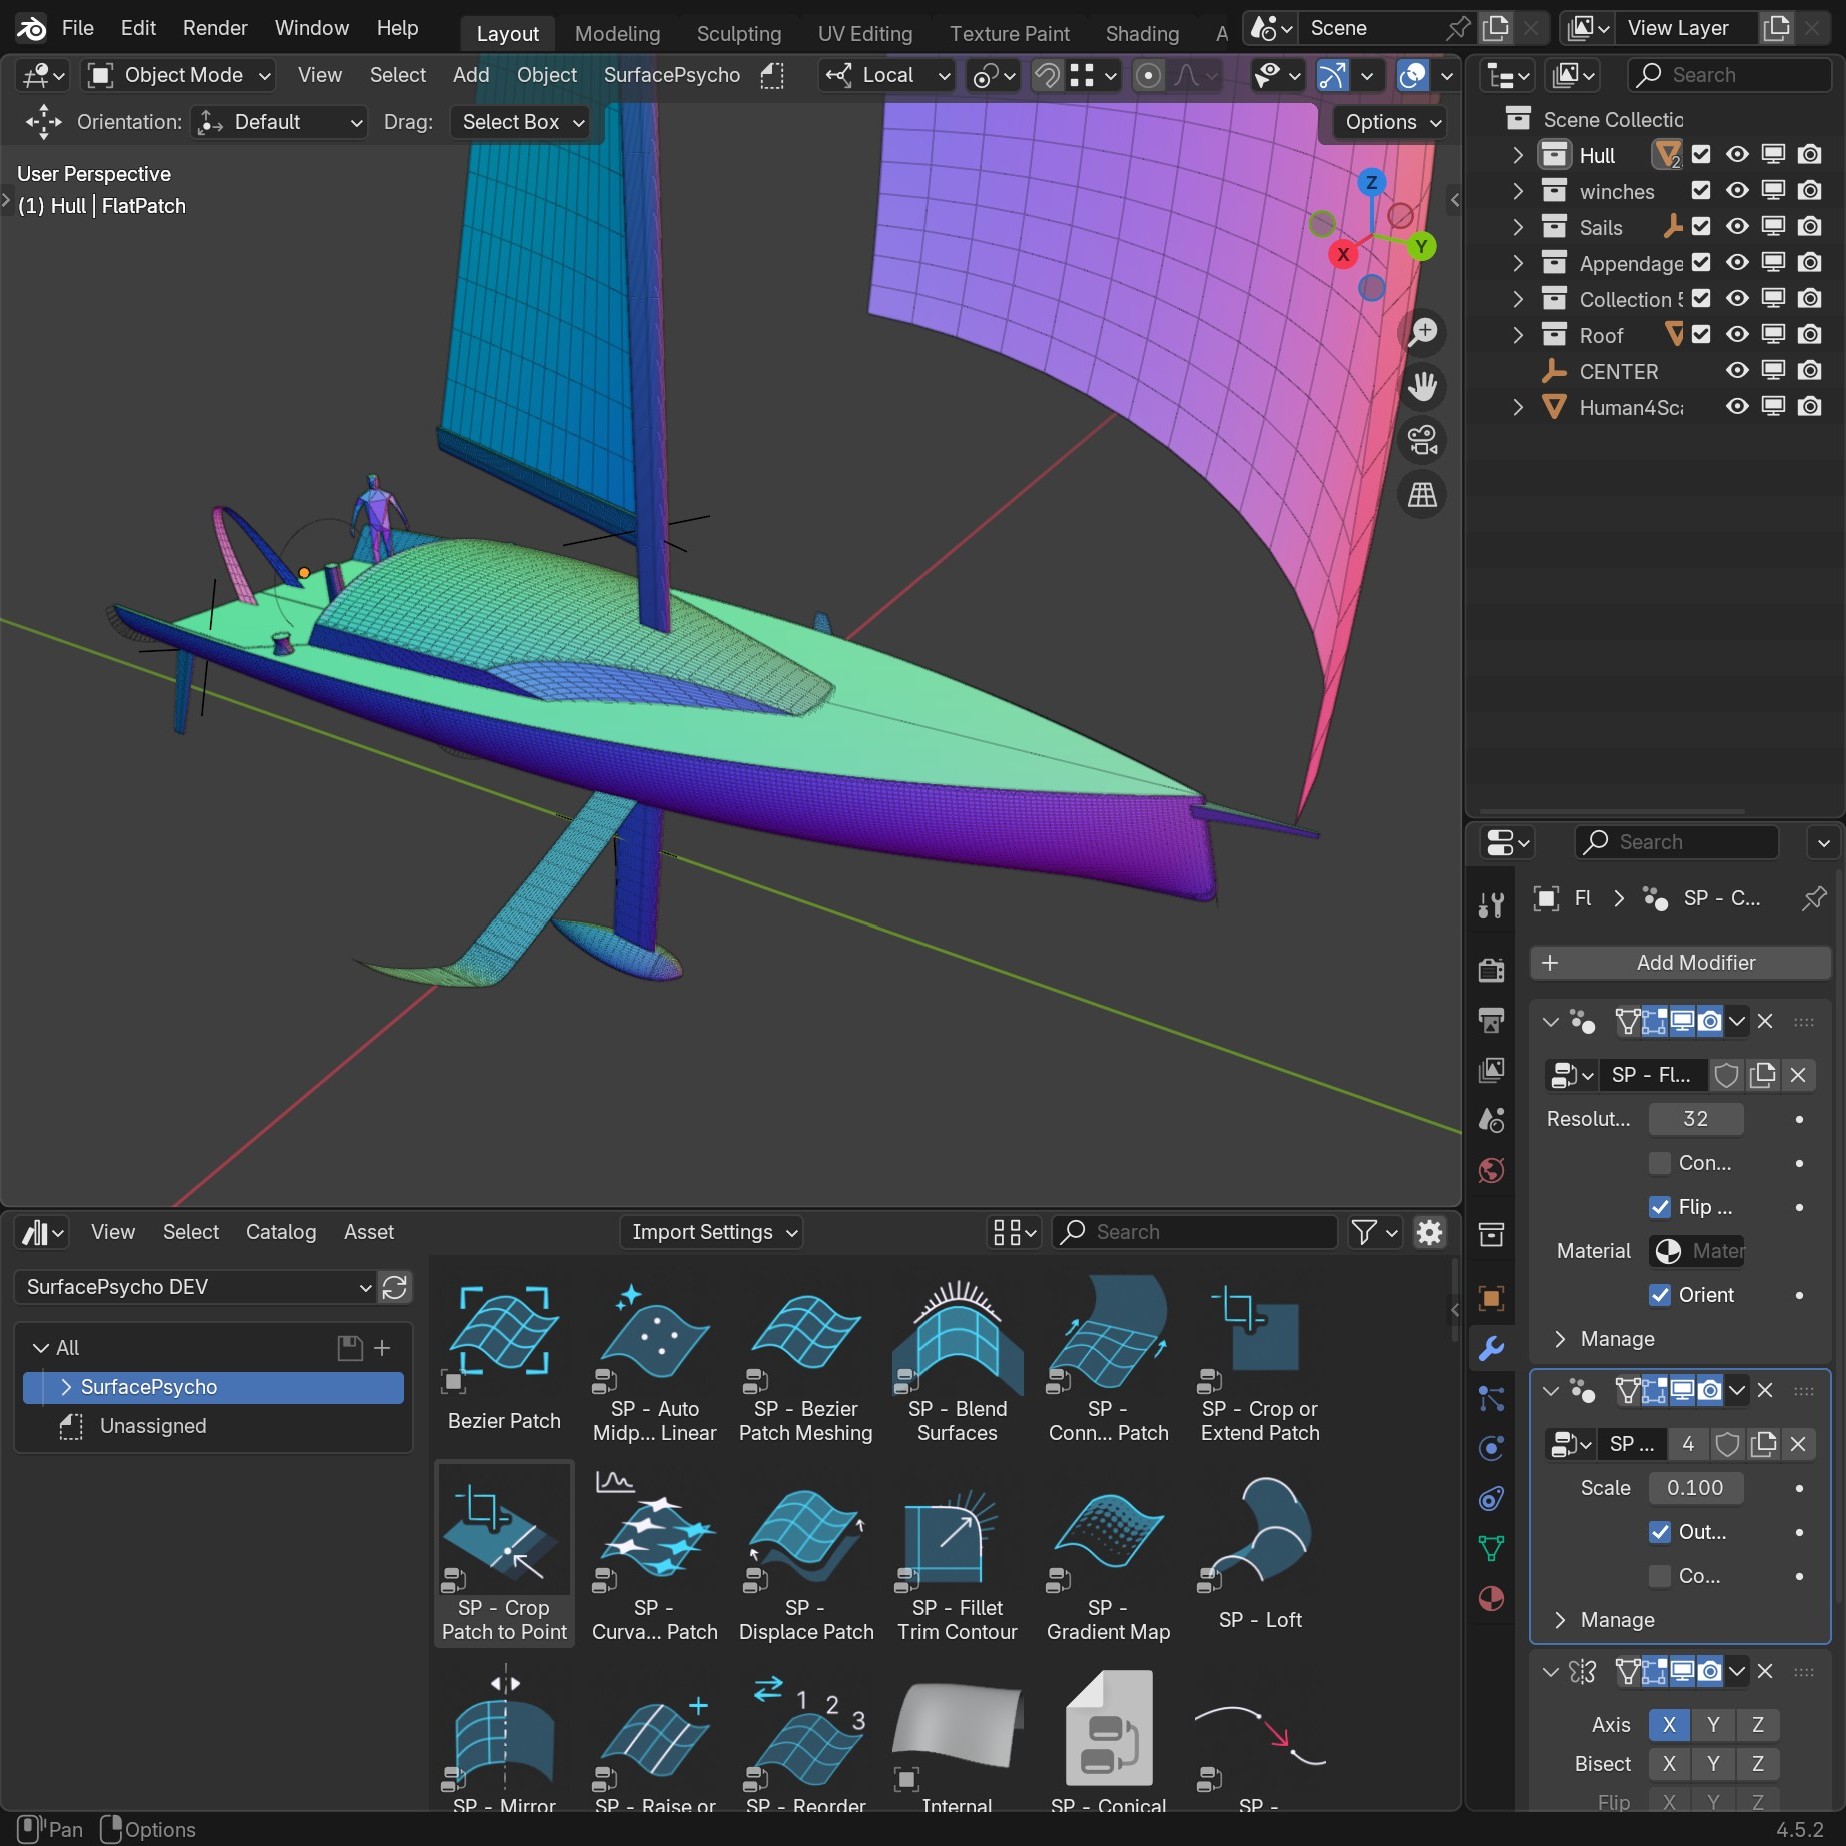Viewport: 1846px width, 1846px height.
Task: Switch to the Shading workspace tab
Action: 1142,34
